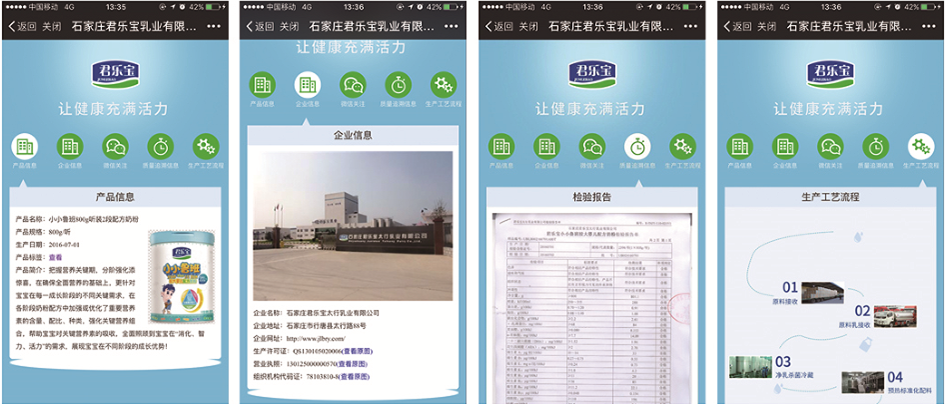This screenshot has height=404, width=946.
Task: Tap 关闭 on the 产品信息 screen
Action: (x=51, y=27)
